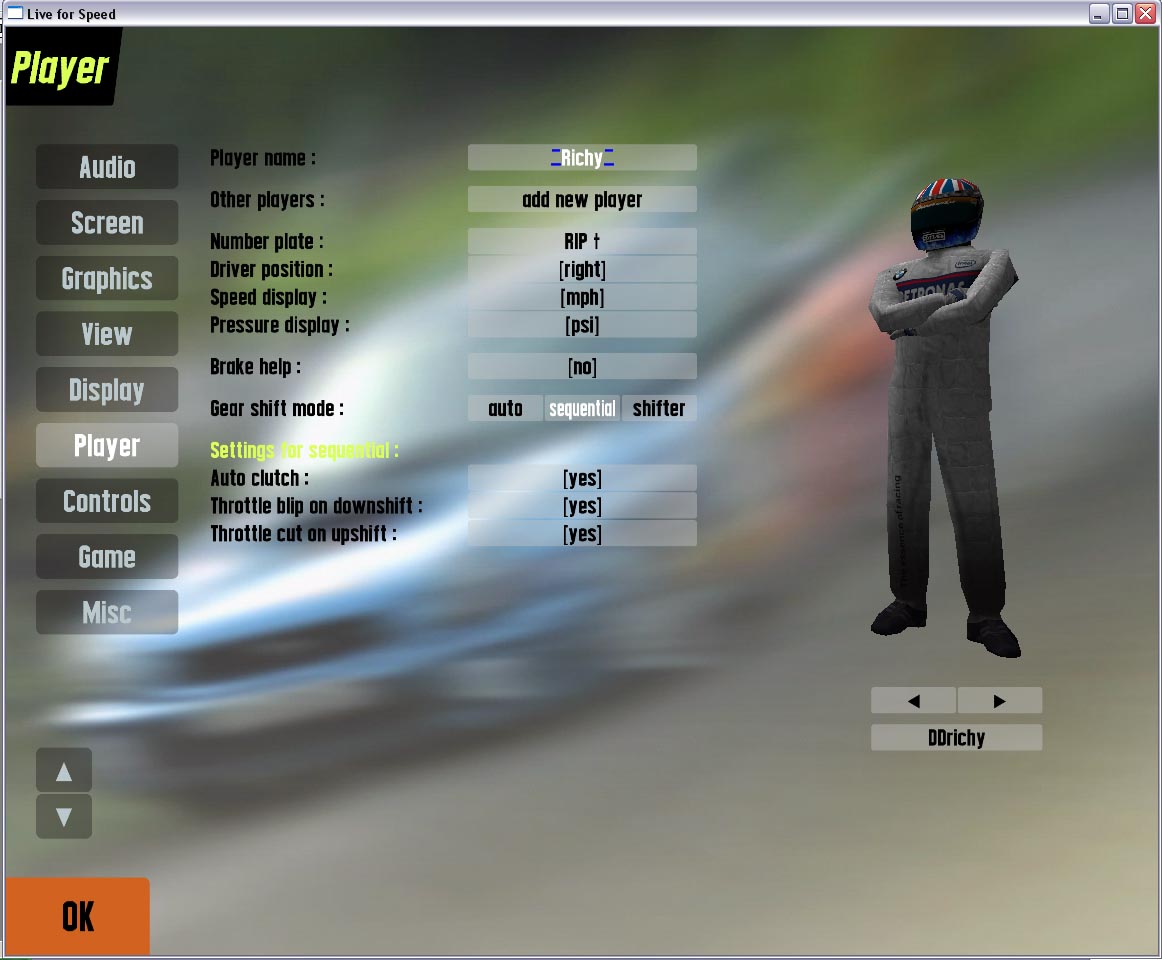Minimize the Live for Speed window

pyautogui.click(x=1099, y=13)
